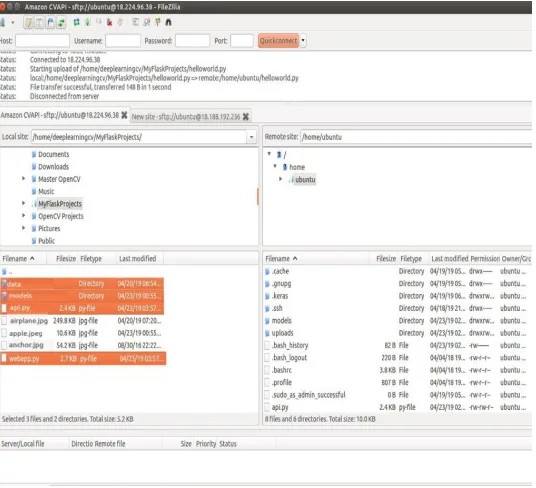Open file search with binoculars icon
Screen dimensions: 536x488
pyautogui.click(x=169, y=23)
